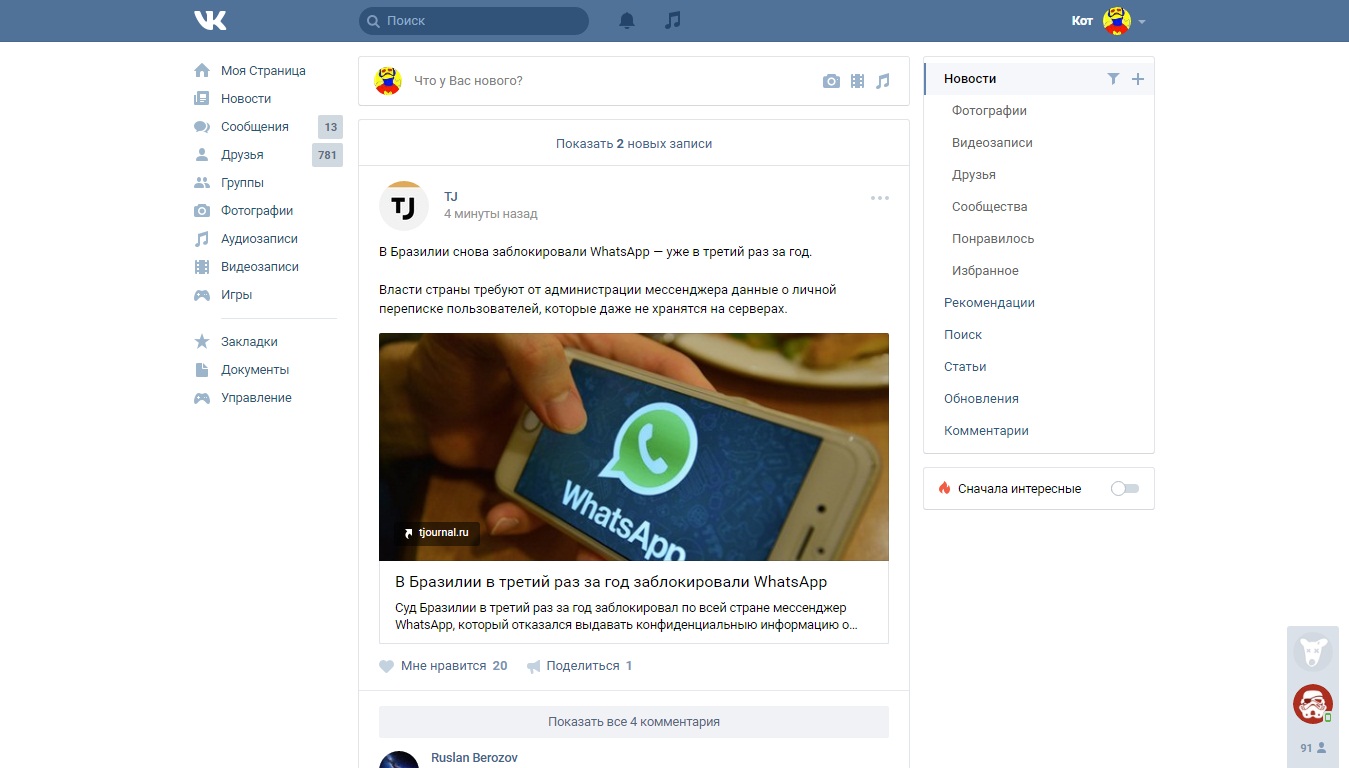Expand profile menu arrow next to Кот
Image resolution: width=1349 pixels, height=768 pixels.
[x=1142, y=21]
